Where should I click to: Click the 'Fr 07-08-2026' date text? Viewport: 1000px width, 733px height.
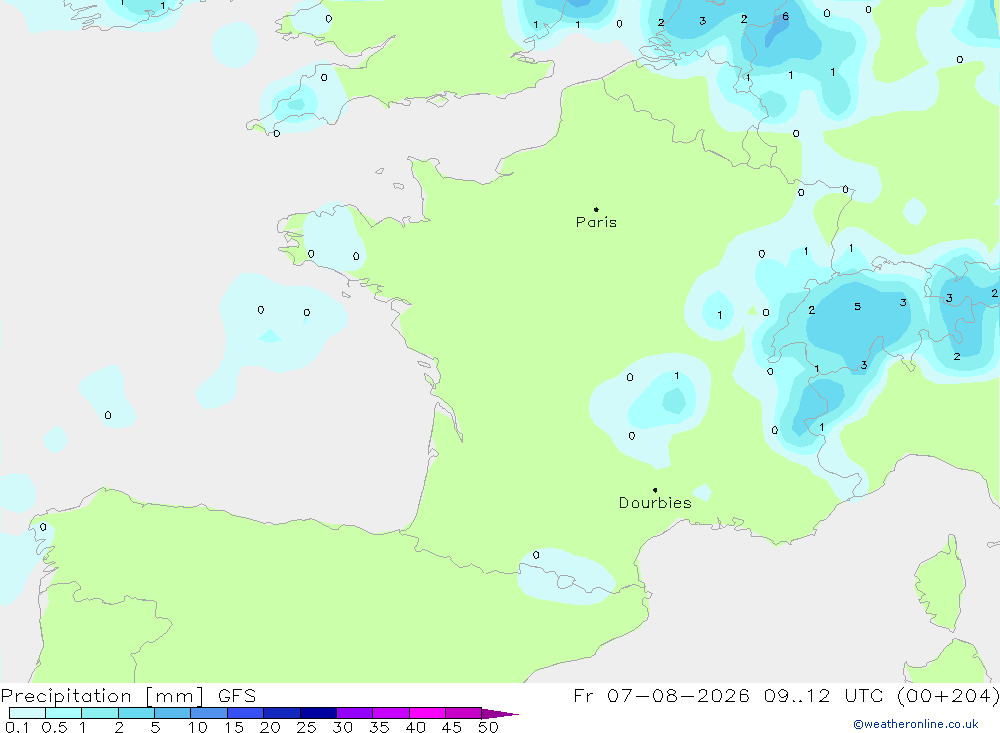(x=661, y=695)
